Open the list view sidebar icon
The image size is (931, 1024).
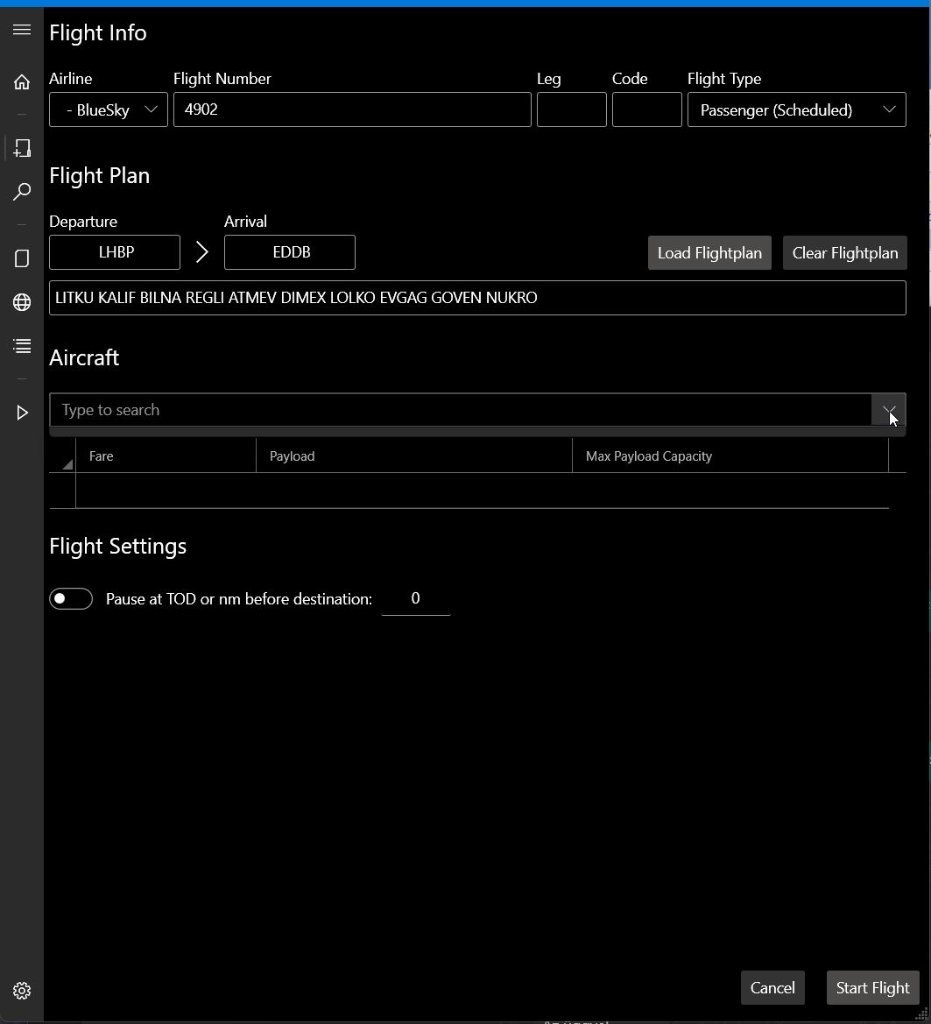point(21,346)
